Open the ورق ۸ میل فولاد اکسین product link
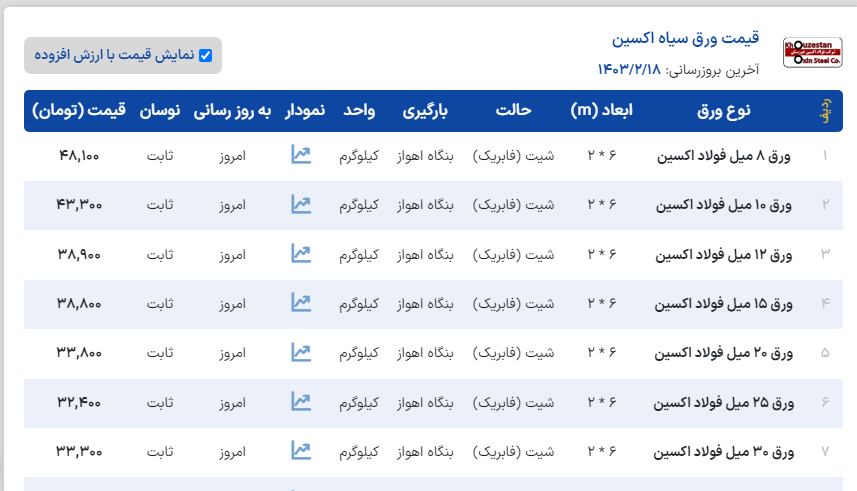 click(725, 156)
